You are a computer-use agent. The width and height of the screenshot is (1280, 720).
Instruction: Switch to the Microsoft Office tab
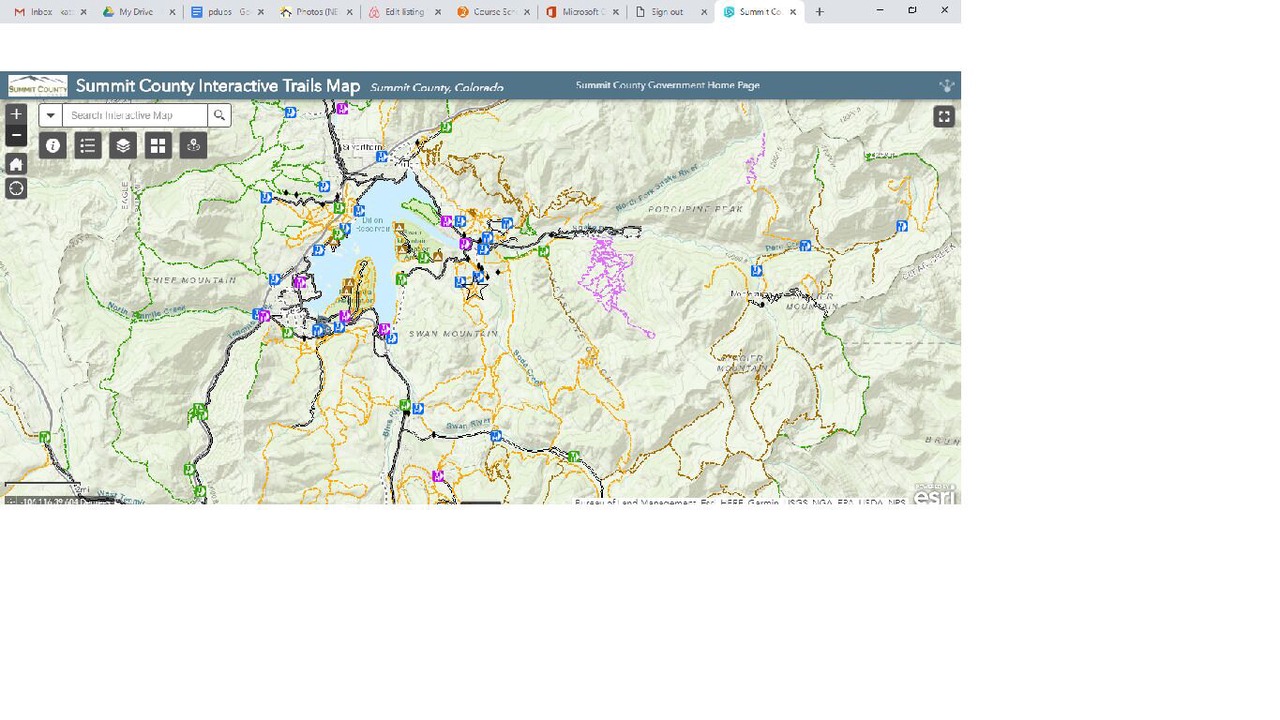click(x=581, y=12)
